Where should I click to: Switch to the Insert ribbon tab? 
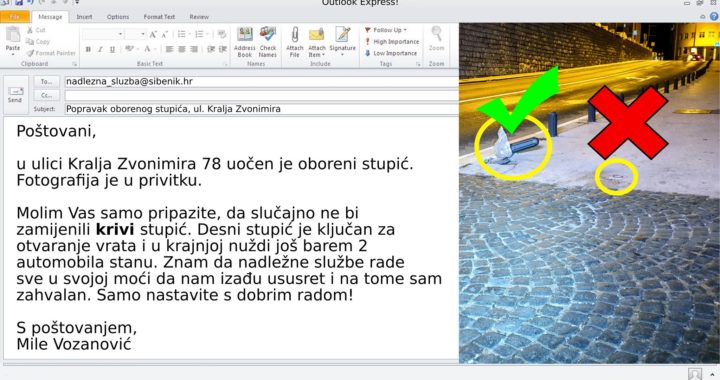pos(84,17)
